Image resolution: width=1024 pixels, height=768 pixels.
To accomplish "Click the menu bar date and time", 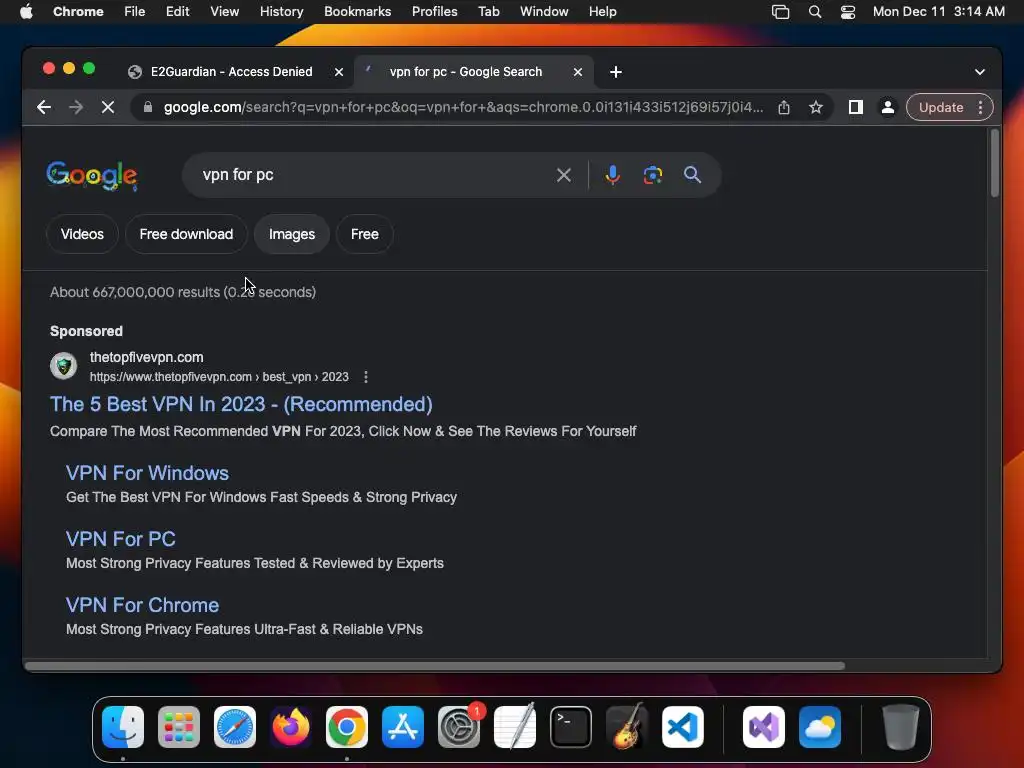I will point(938,12).
